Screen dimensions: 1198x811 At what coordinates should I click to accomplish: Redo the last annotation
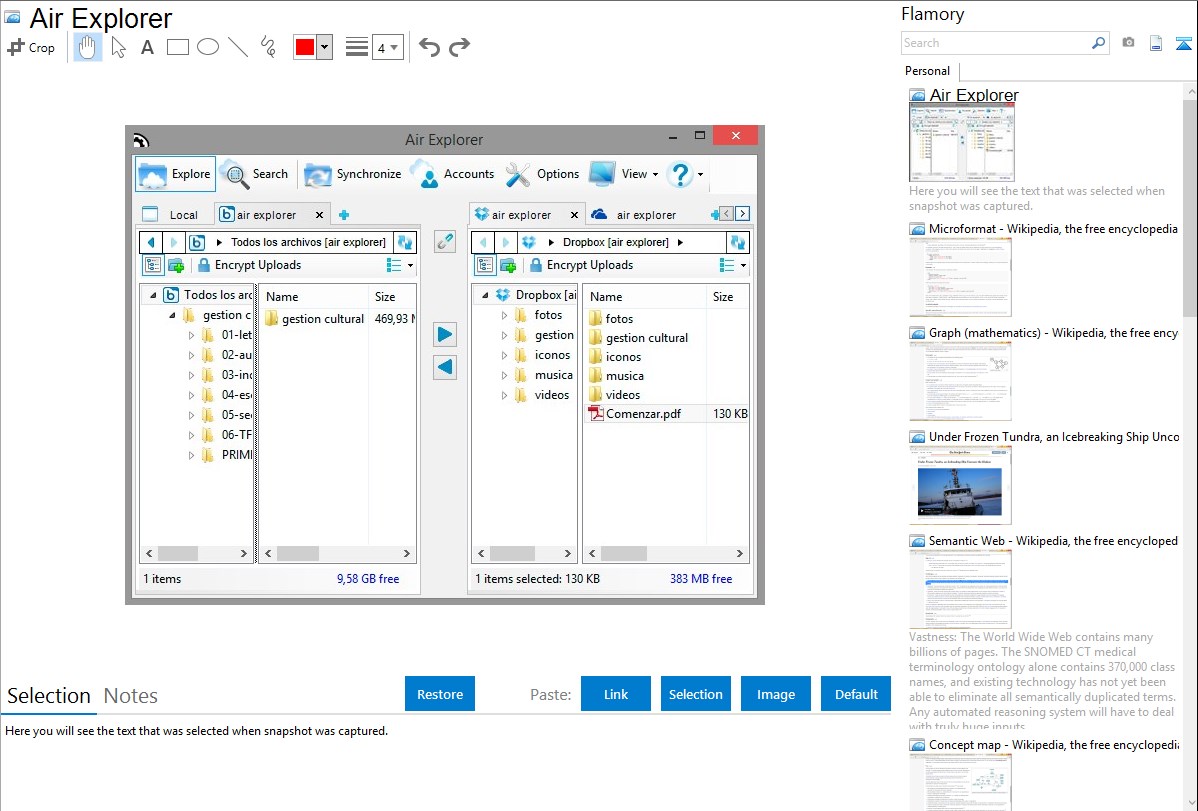[x=459, y=47]
